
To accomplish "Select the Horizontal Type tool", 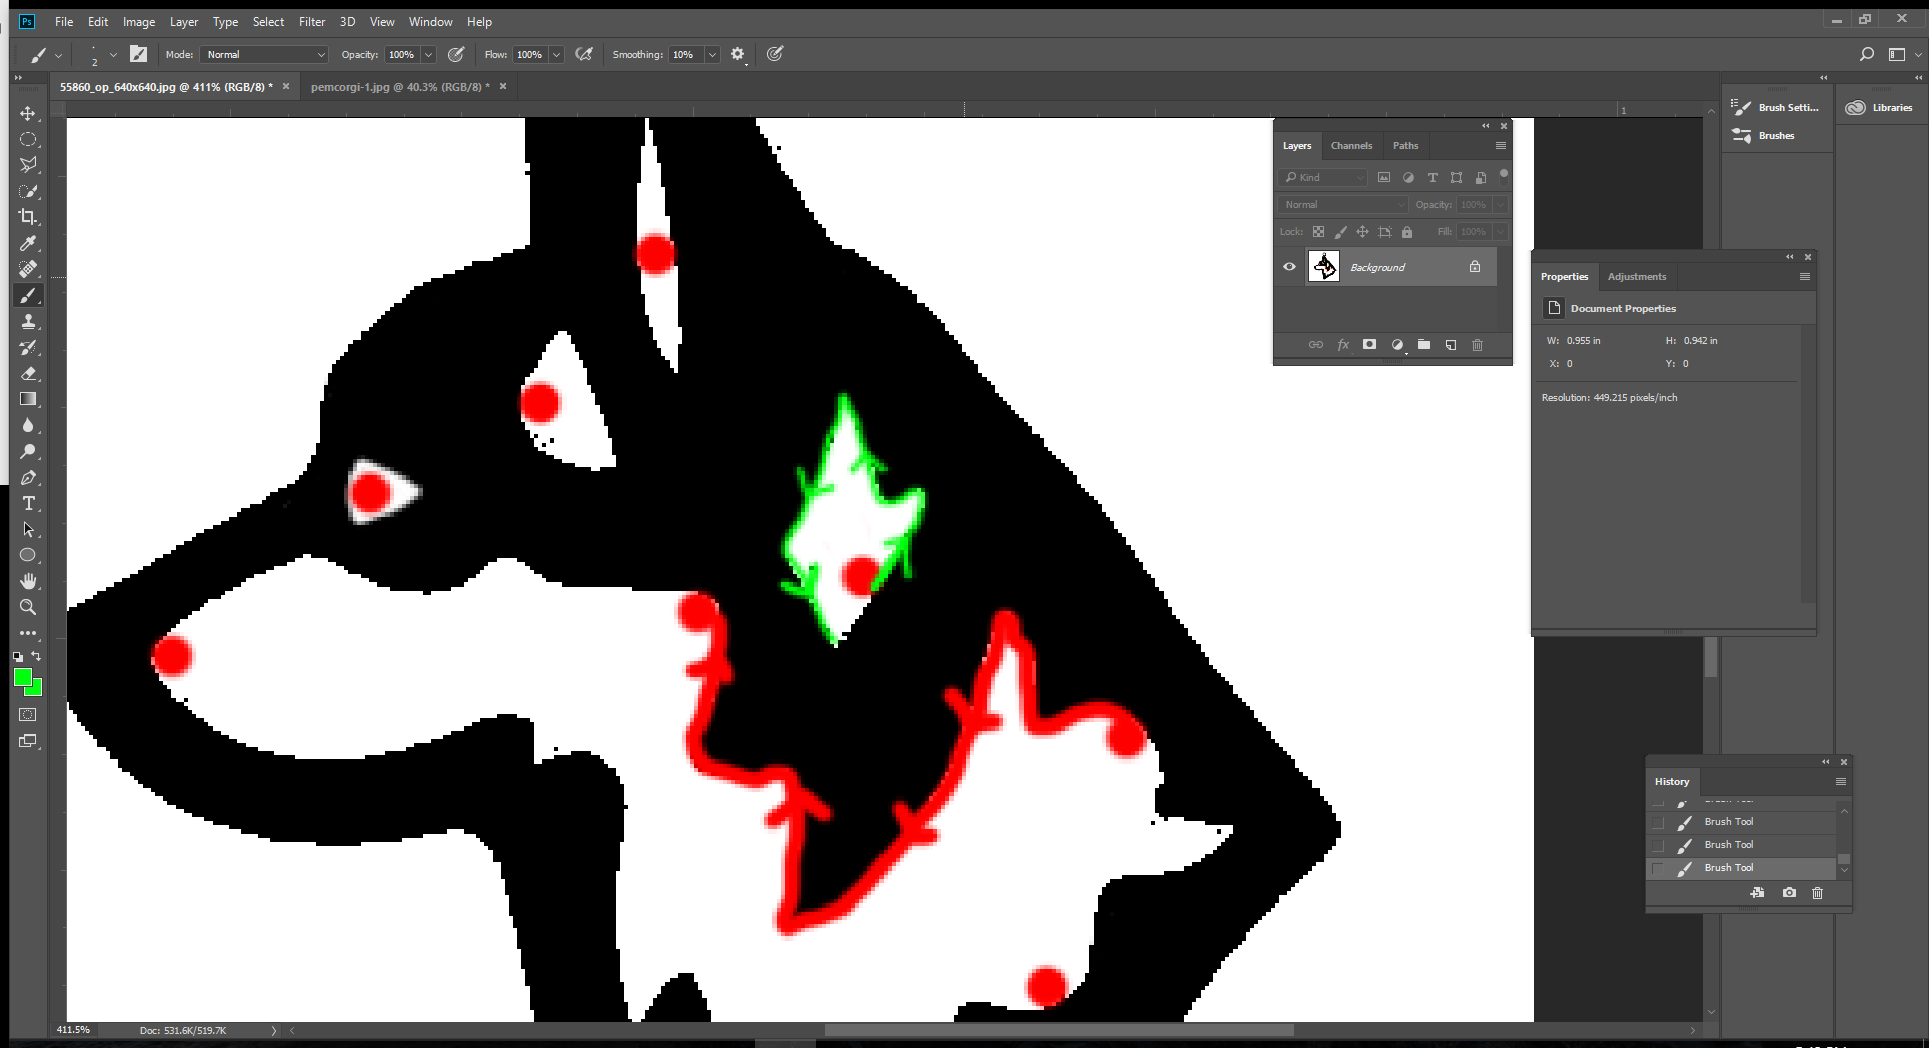I will click(28, 503).
